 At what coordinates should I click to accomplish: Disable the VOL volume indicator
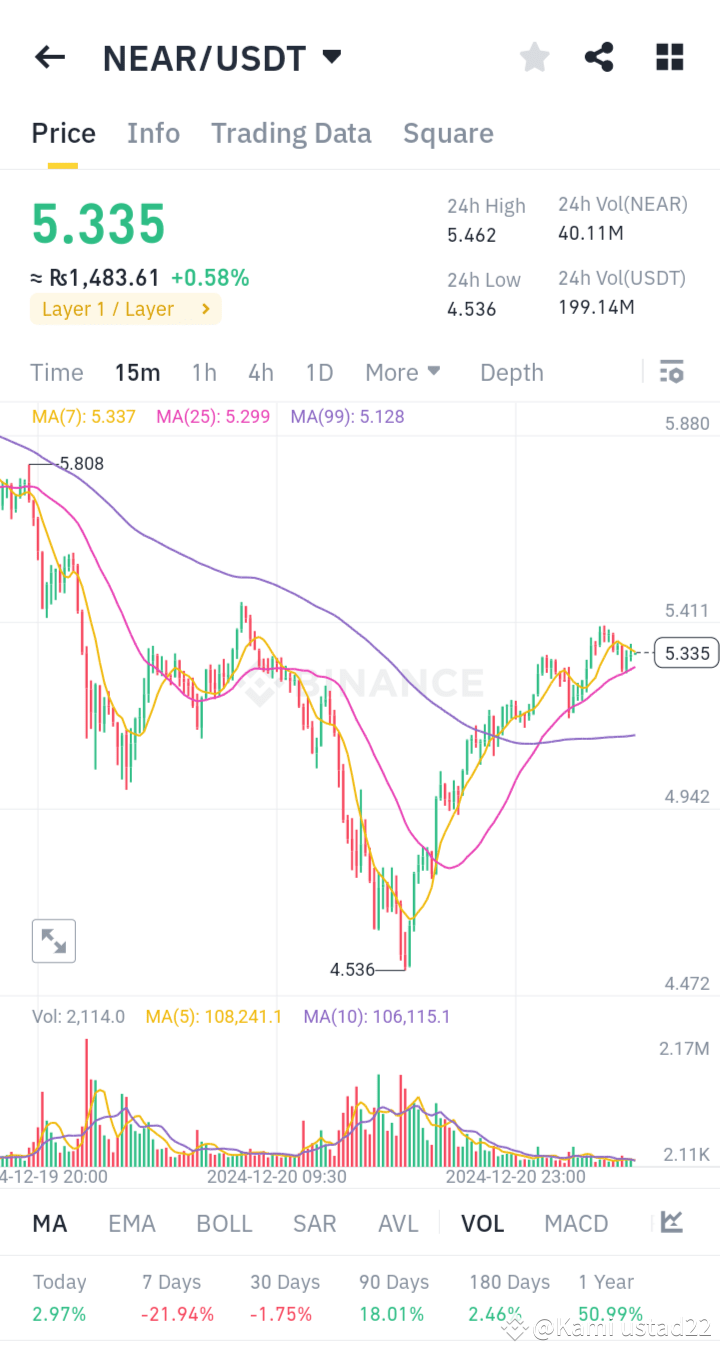coord(483,1223)
